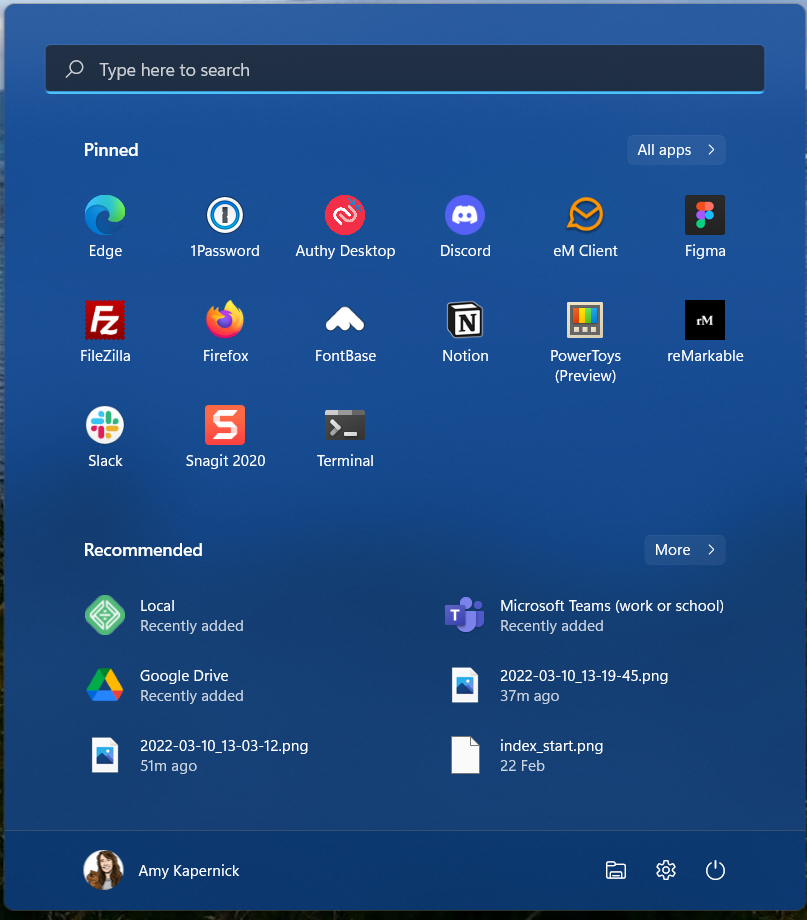
Task: Open FileZilla FTP client
Action: pos(105,332)
